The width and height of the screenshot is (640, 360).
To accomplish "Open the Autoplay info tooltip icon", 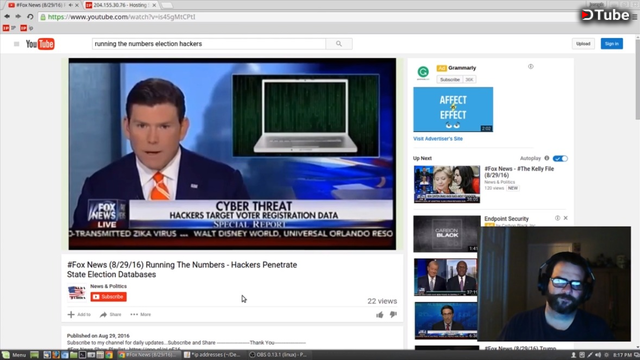I will point(547,158).
